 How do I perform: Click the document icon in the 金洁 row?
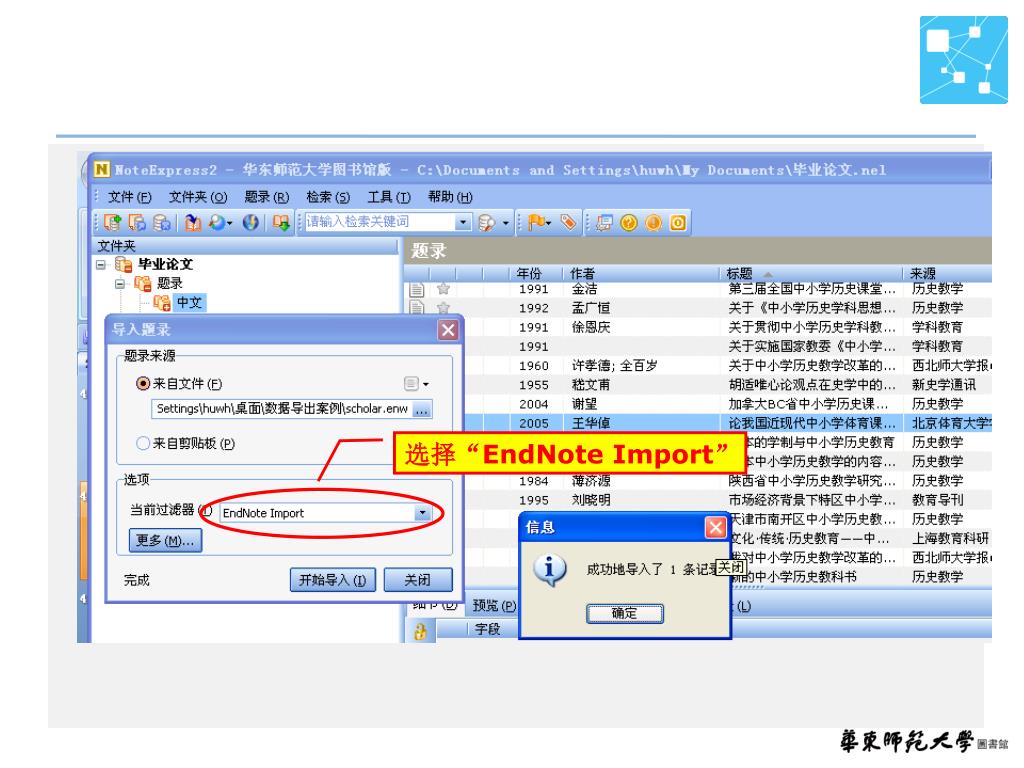[417, 289]
